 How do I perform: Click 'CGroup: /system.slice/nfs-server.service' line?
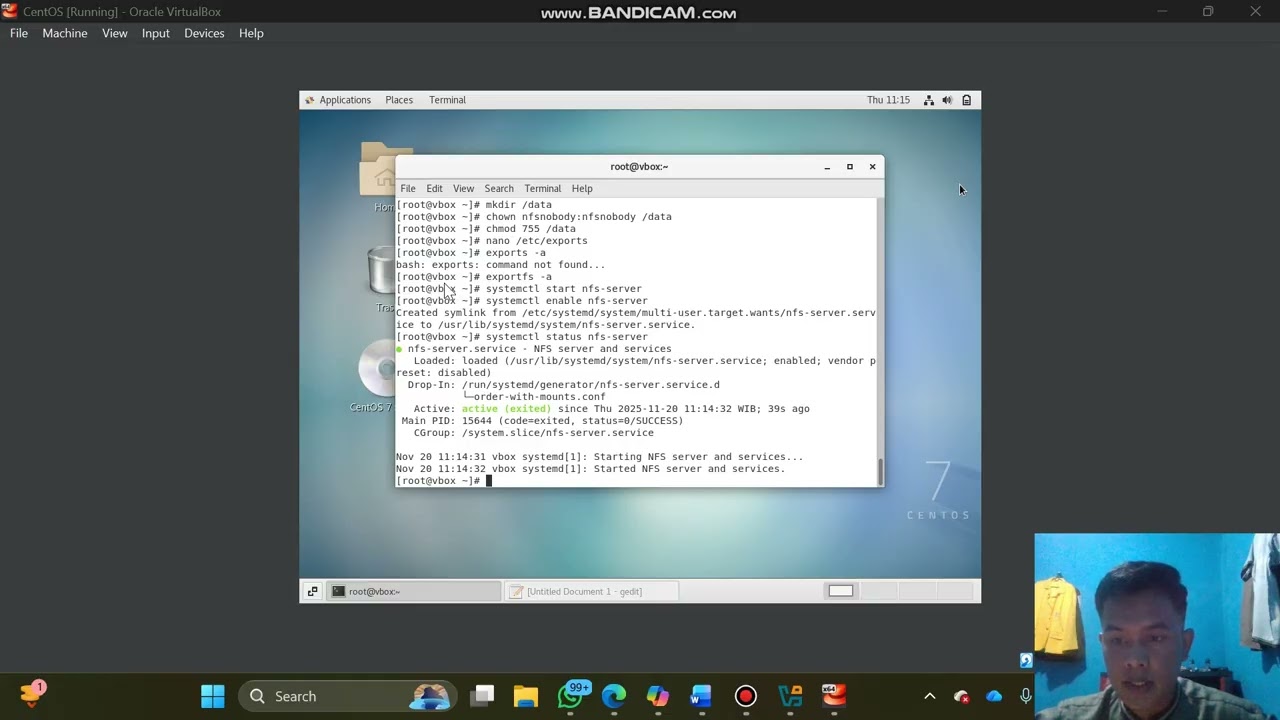533,432
